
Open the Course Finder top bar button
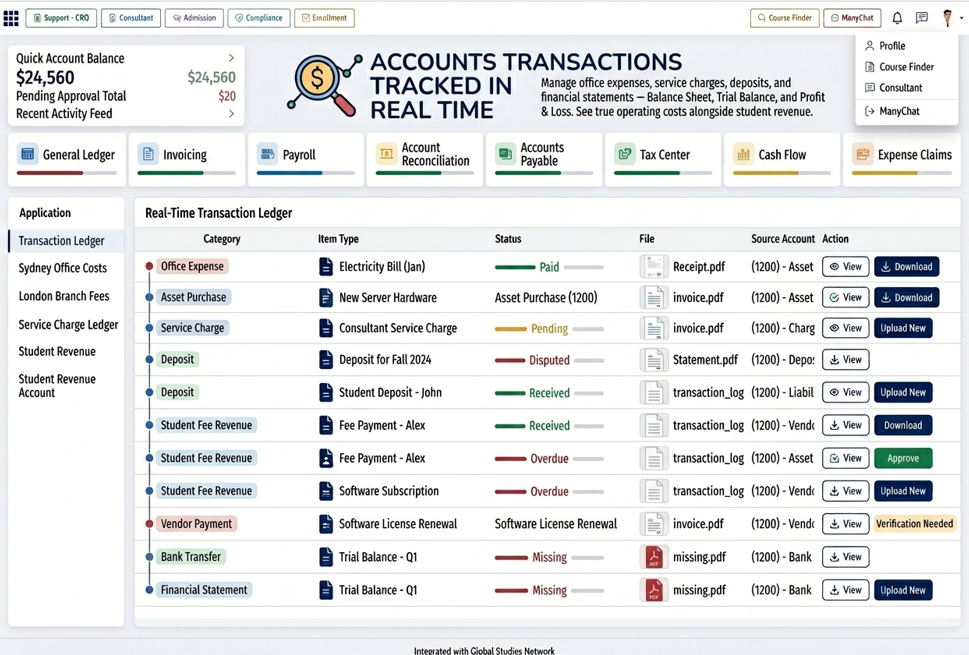(x=785, y=18)
